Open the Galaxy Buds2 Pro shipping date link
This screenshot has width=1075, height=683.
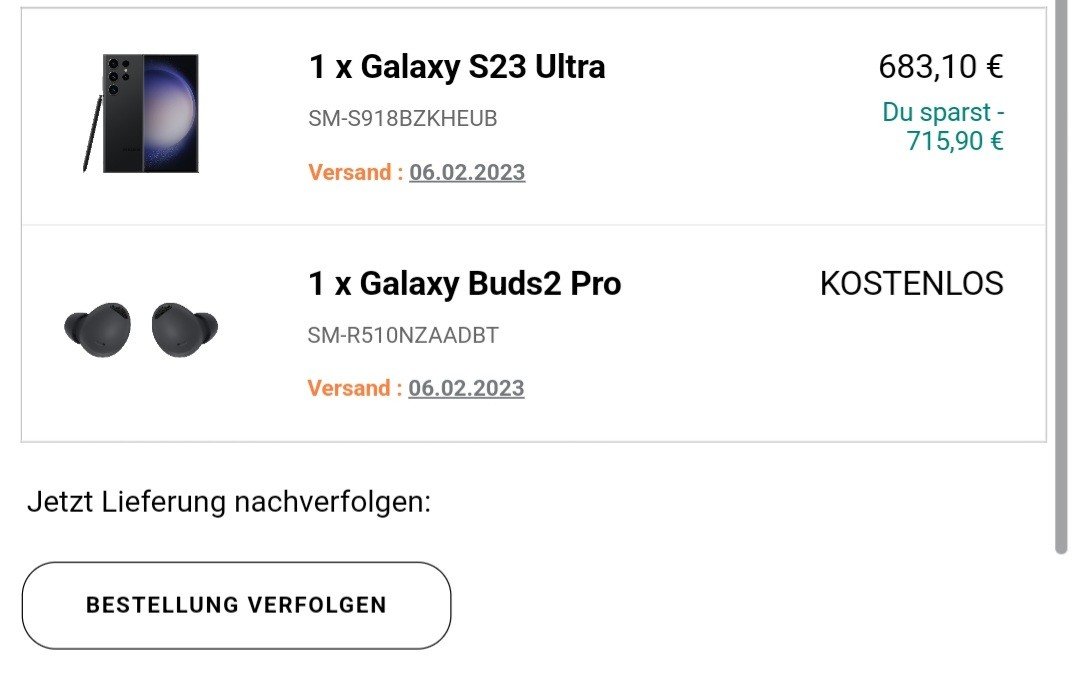466,388
